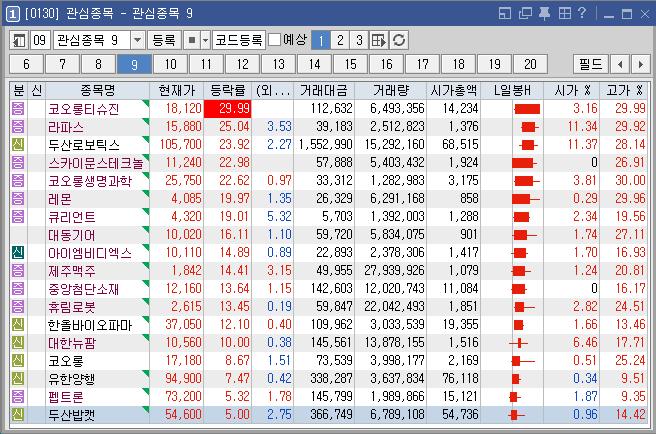Click the left arrow next to 필드
The width and height of the screenshot is (656, 434).
coord(620,64)
